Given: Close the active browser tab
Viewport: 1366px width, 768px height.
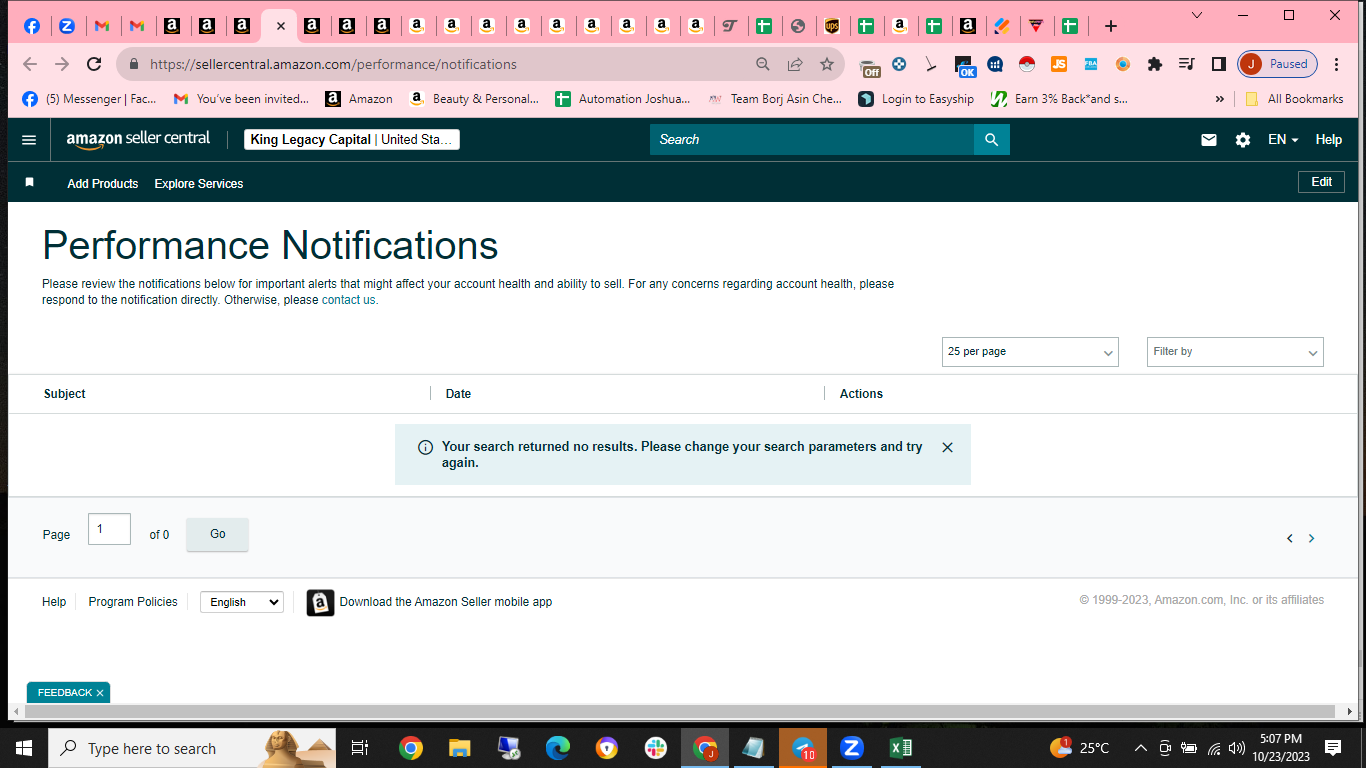Looking at the screenshot, I should point(281,26).
